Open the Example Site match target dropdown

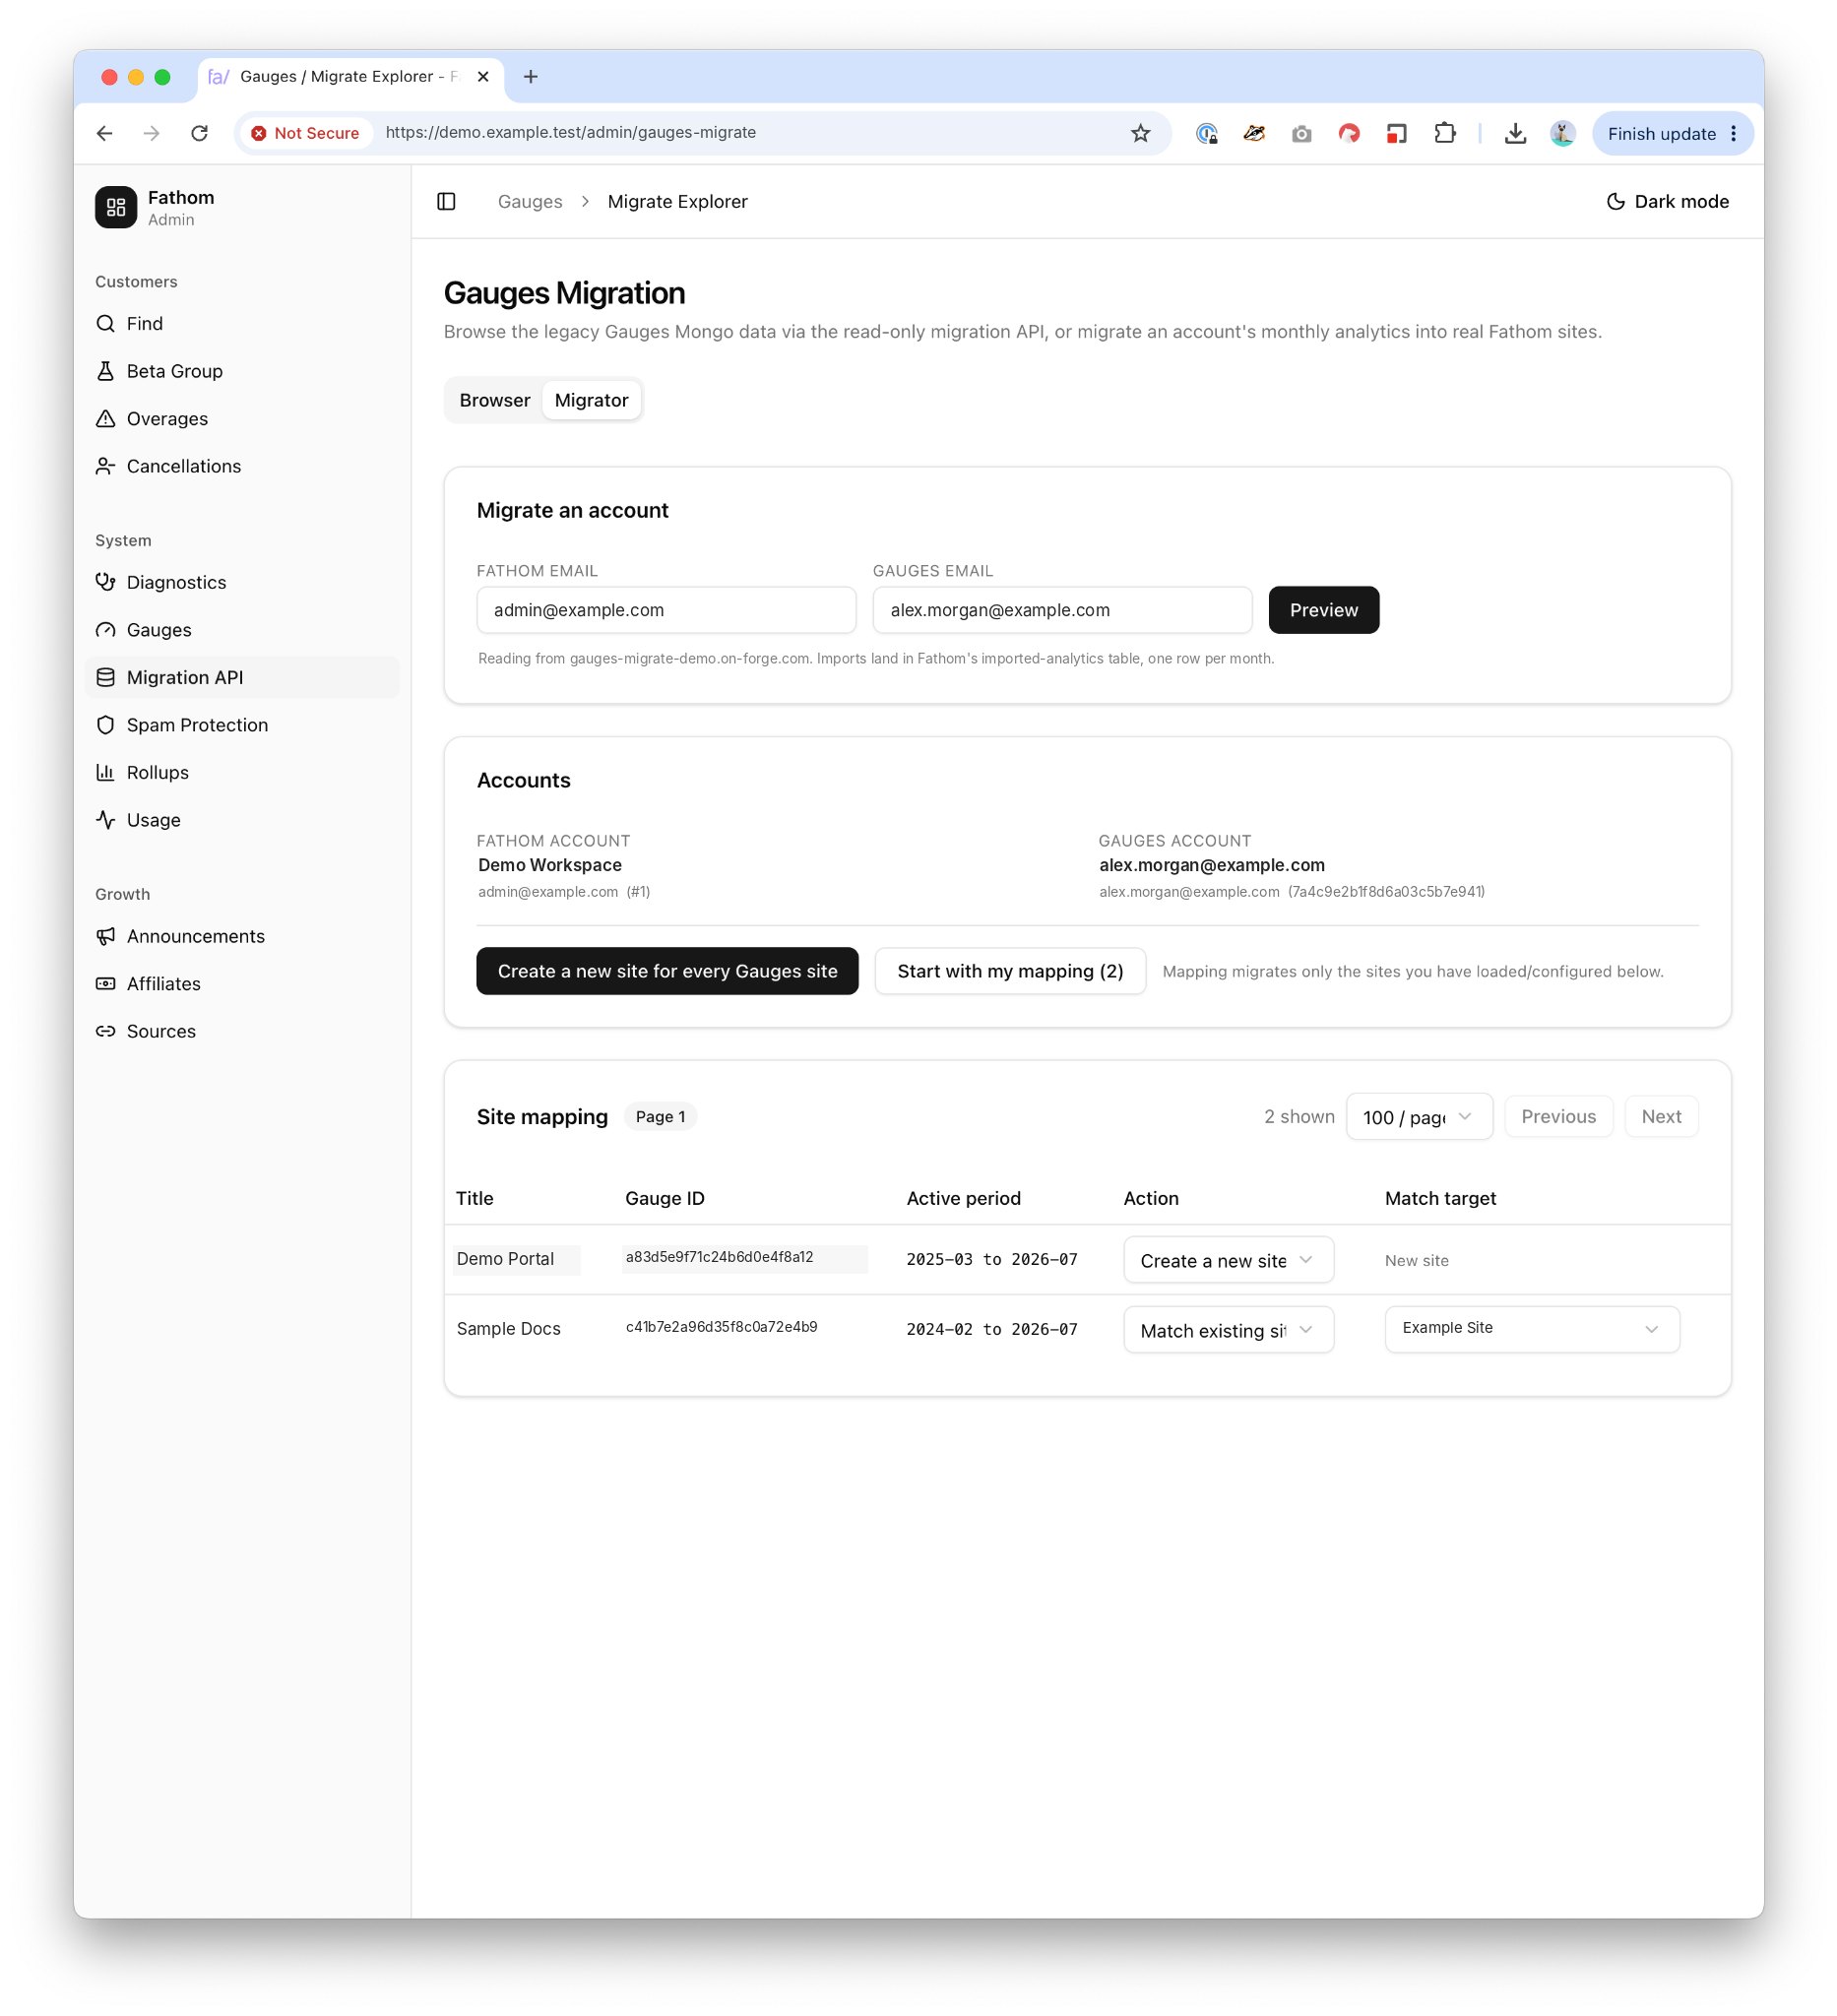tap(1531, 1329)
